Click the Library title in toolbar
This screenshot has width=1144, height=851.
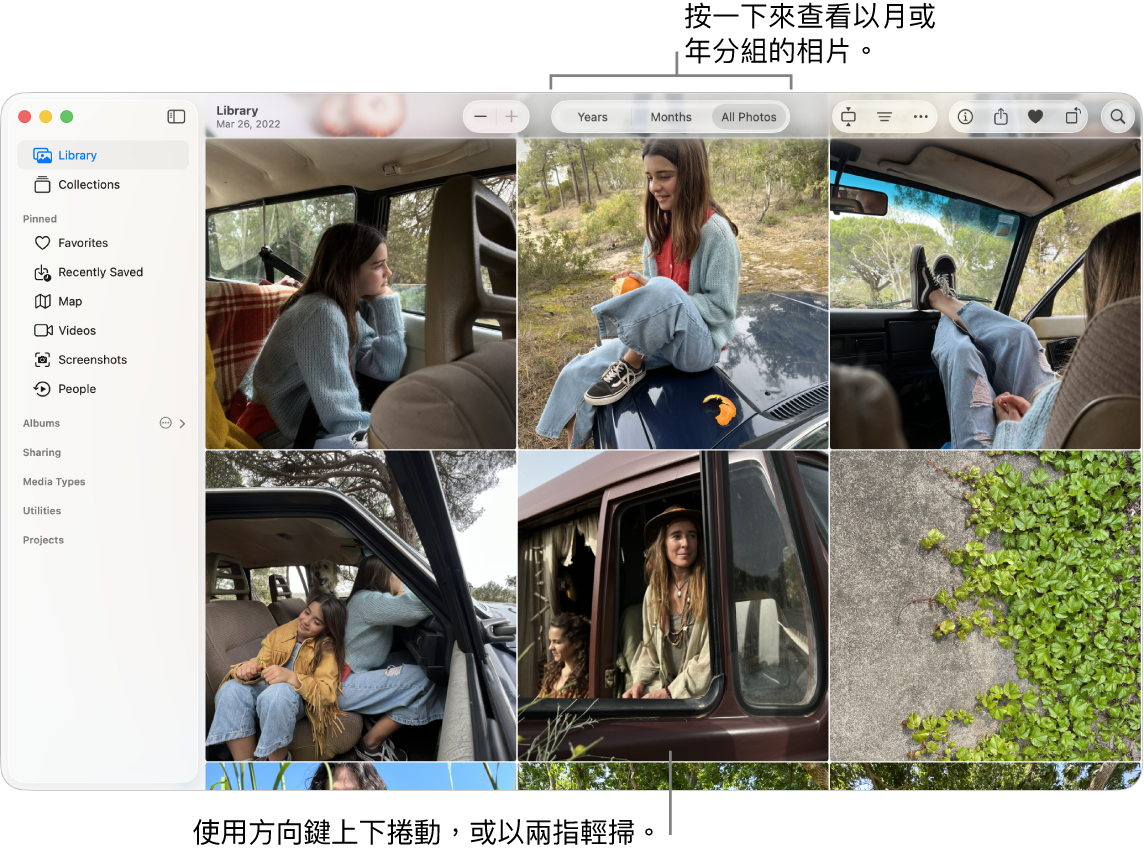pyautogui.click(x=237, y=110)
